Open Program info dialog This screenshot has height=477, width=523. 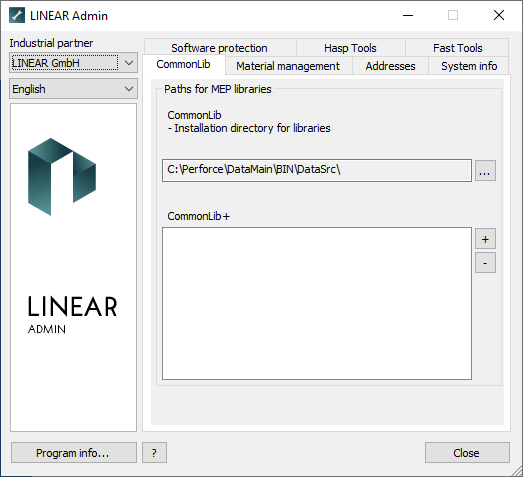(74, 453)
